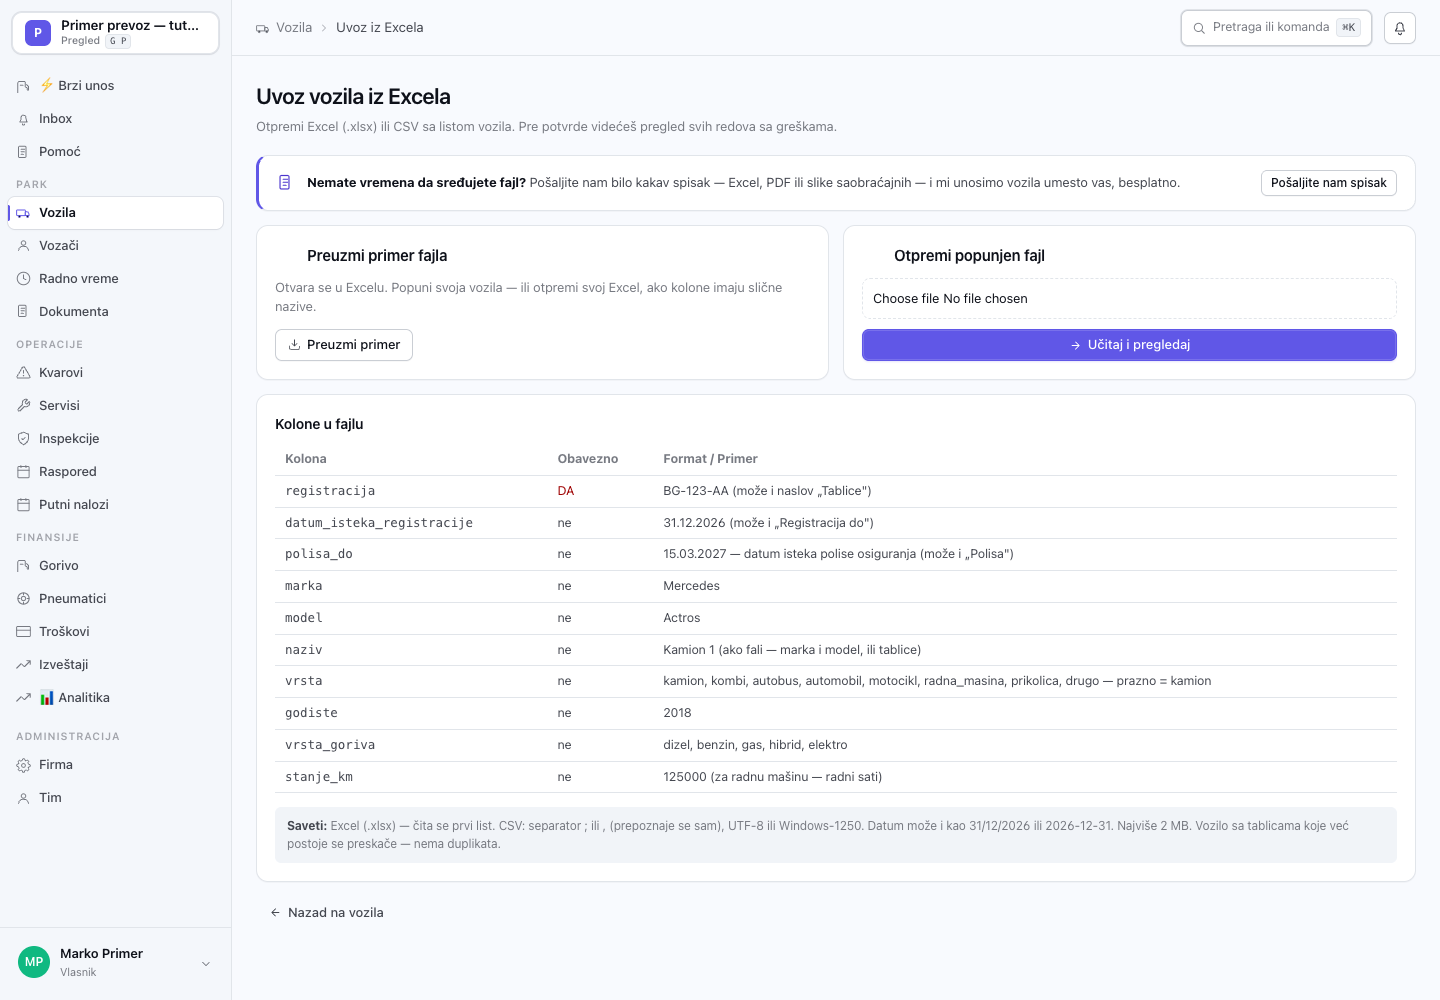
Task: Click the Učitaj i pregledaj button
Action: click(x=1129, y=345)
